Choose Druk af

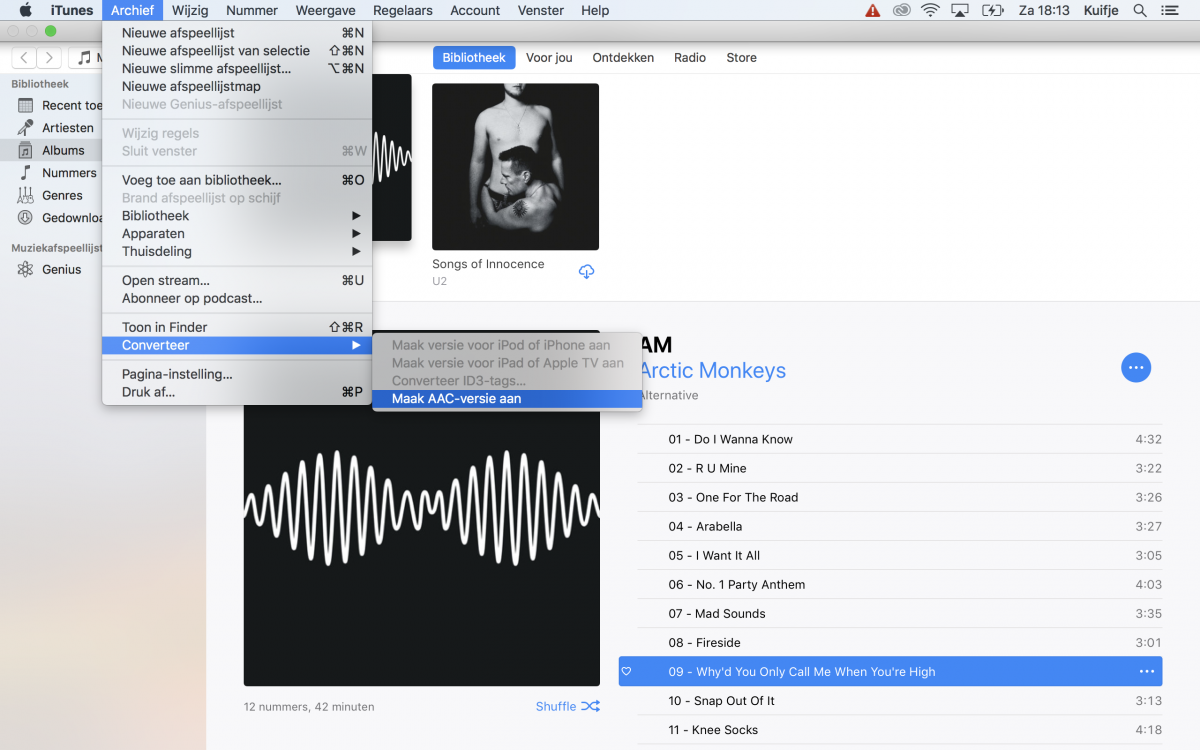point(237,392)
